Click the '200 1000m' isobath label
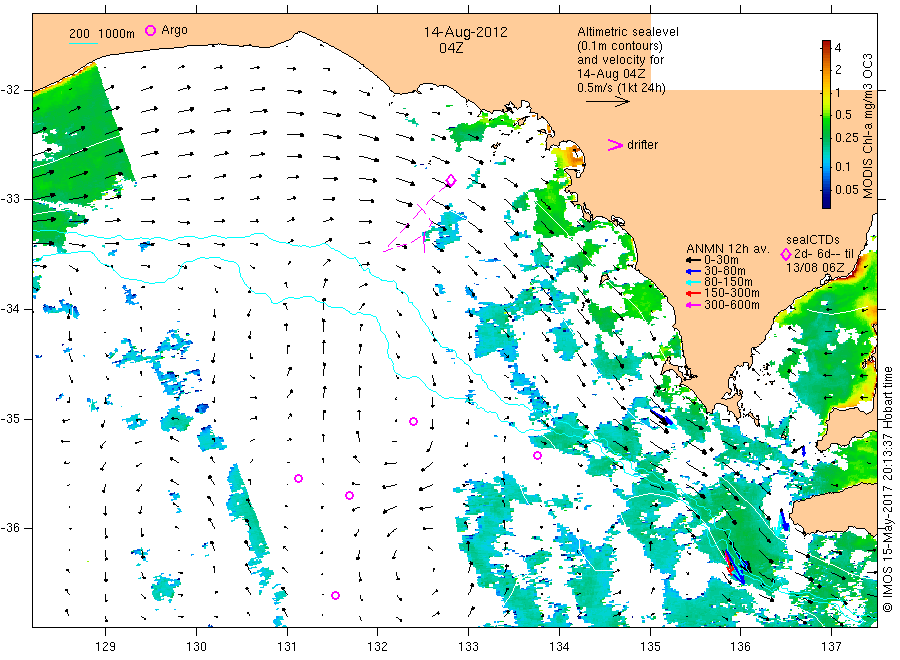This screenshot has width=900, height=660. 102,33
